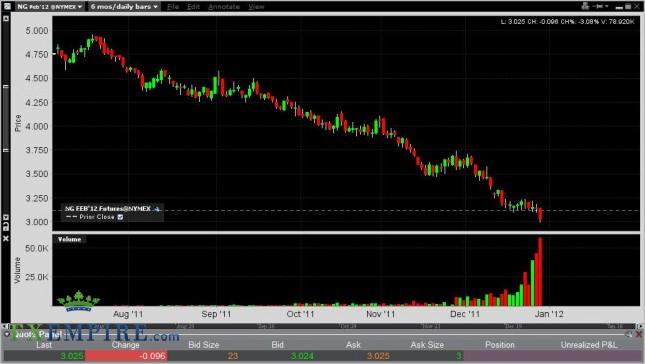
Task: Click the Nov '11 date axis label
Action: tap(381, 314)
